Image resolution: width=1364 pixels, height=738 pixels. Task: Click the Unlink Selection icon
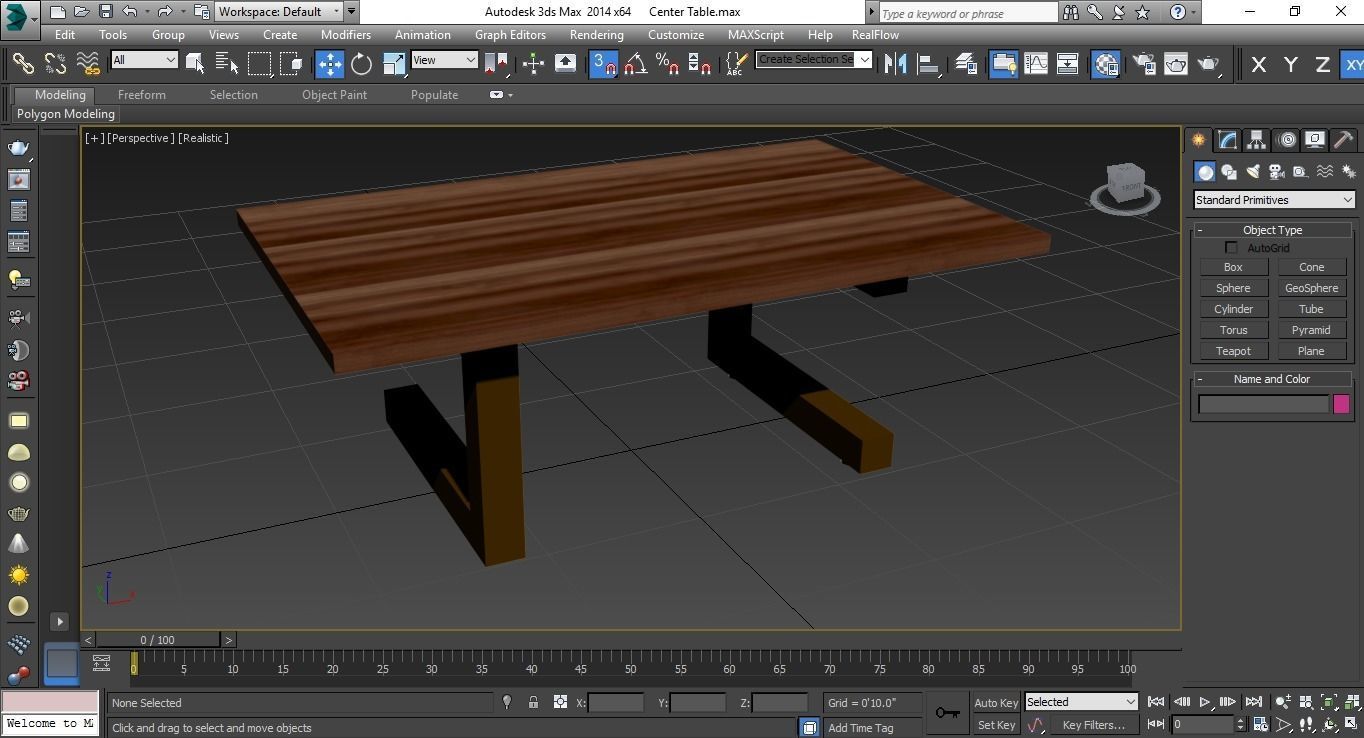coord(55,64)
